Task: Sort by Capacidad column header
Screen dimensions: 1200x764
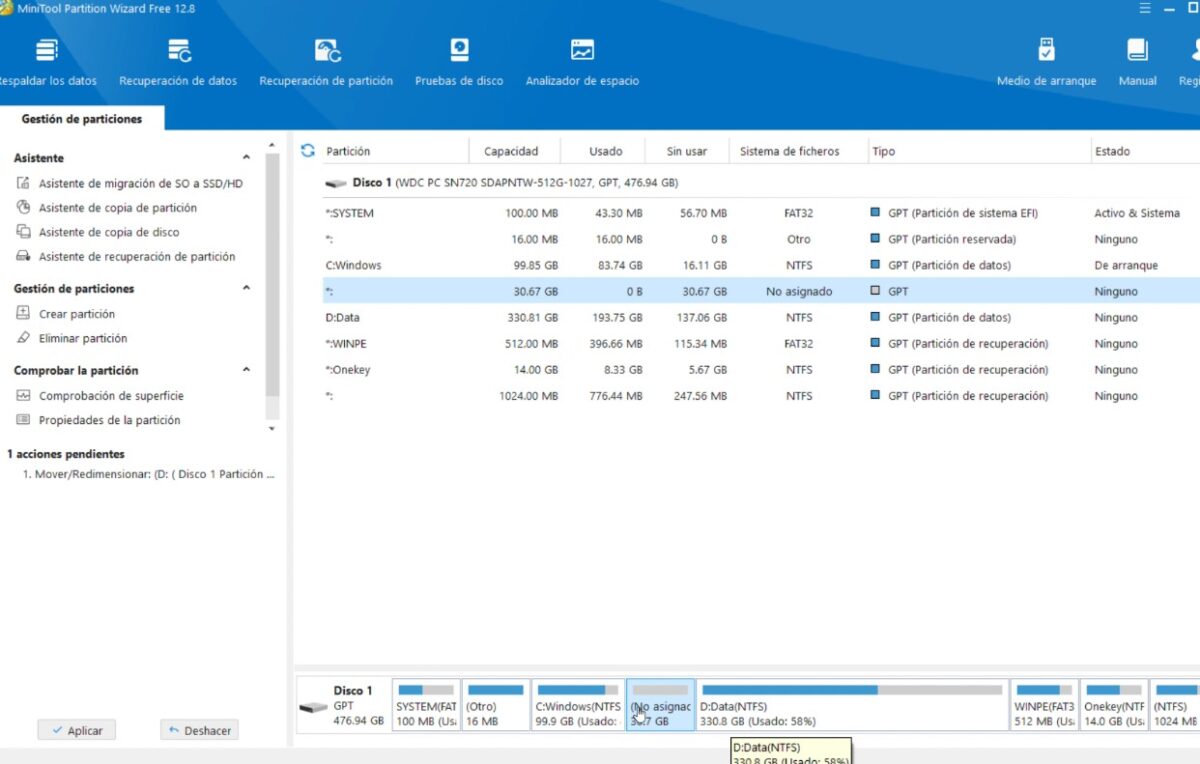Action: click(x=511, y=151)
